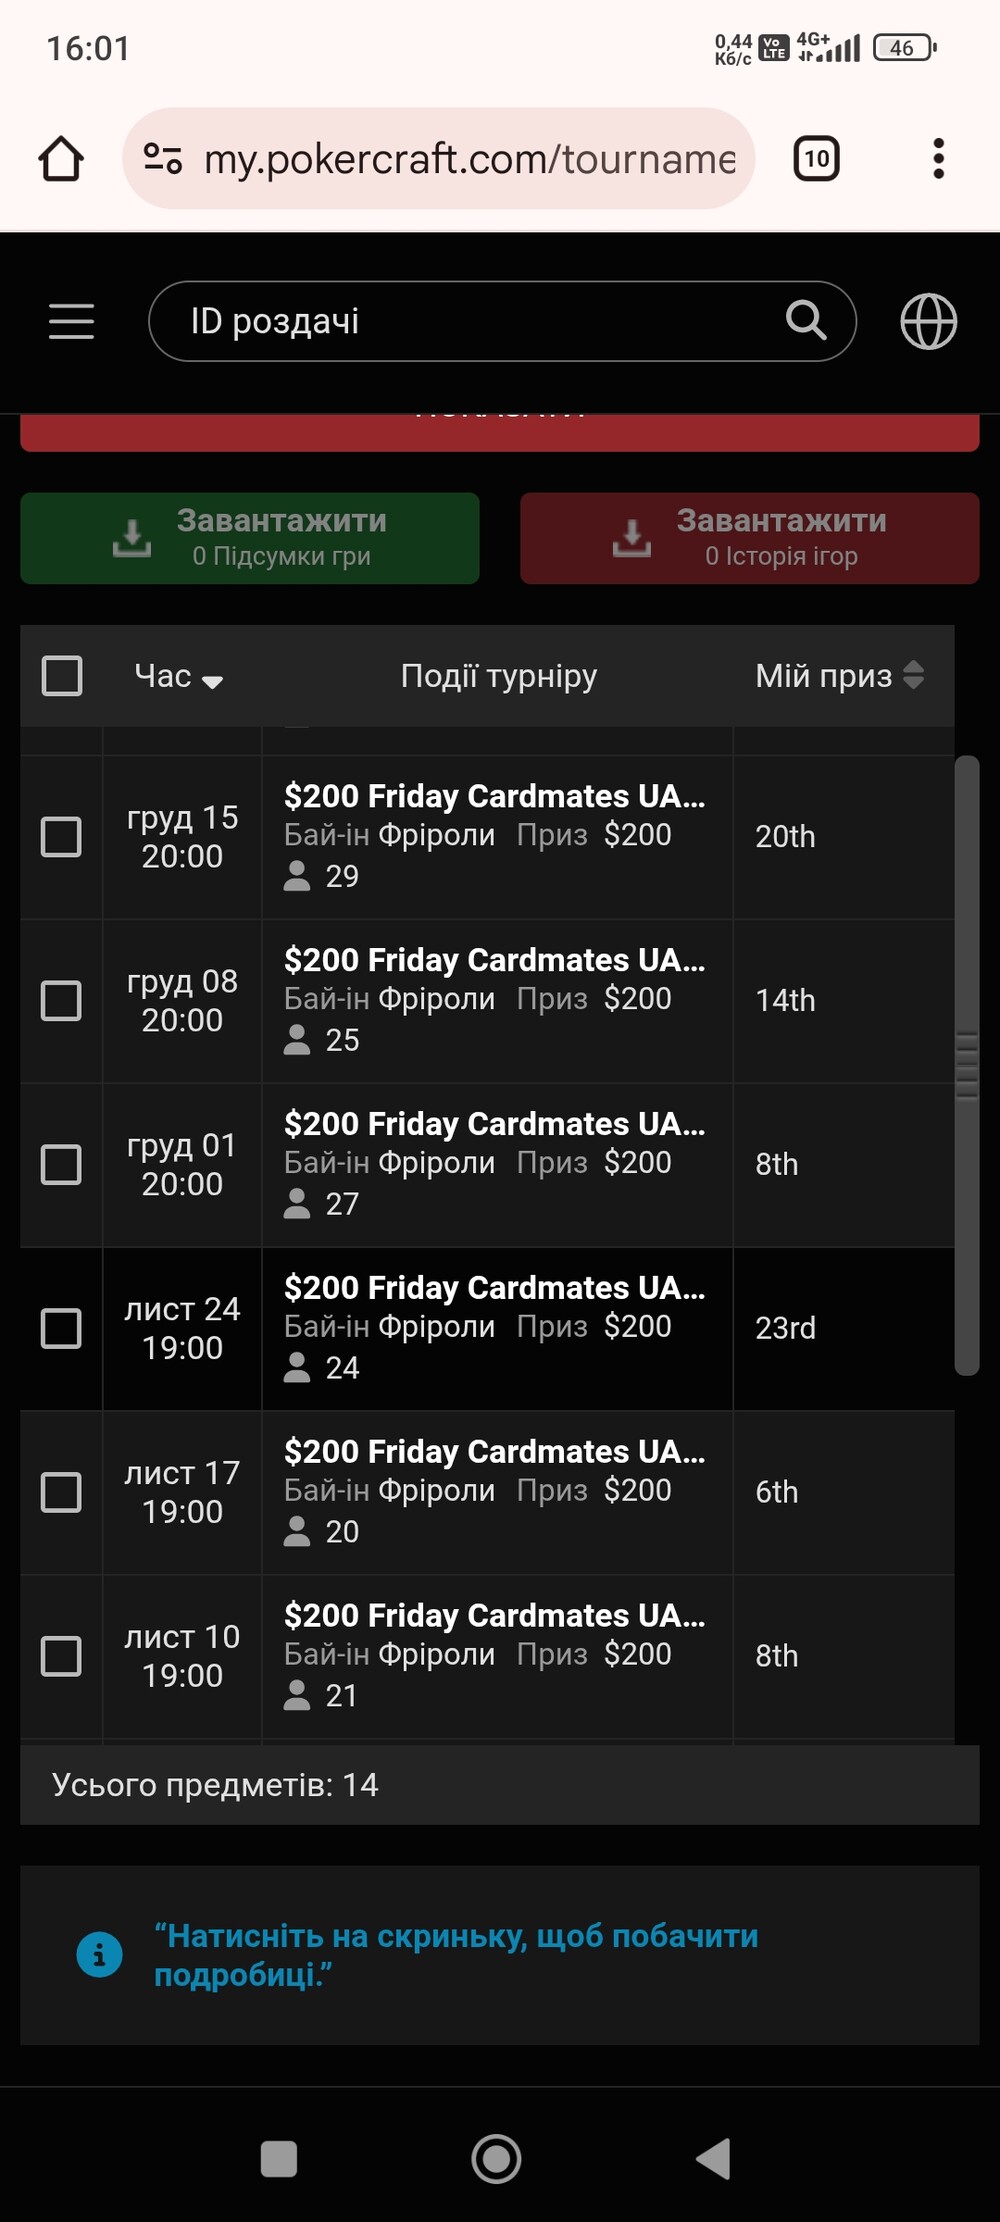
Task: Tap the search magnifier icon
Action: [806, 321]
